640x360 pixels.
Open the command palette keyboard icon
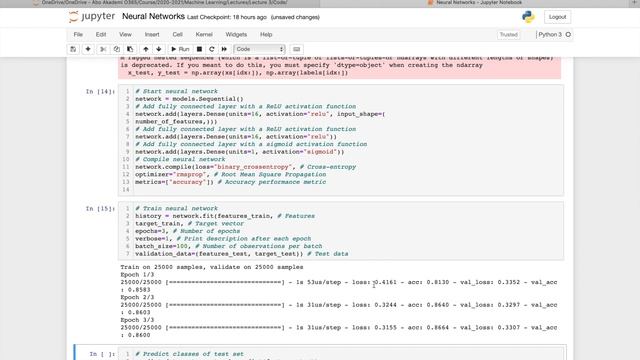297,49
